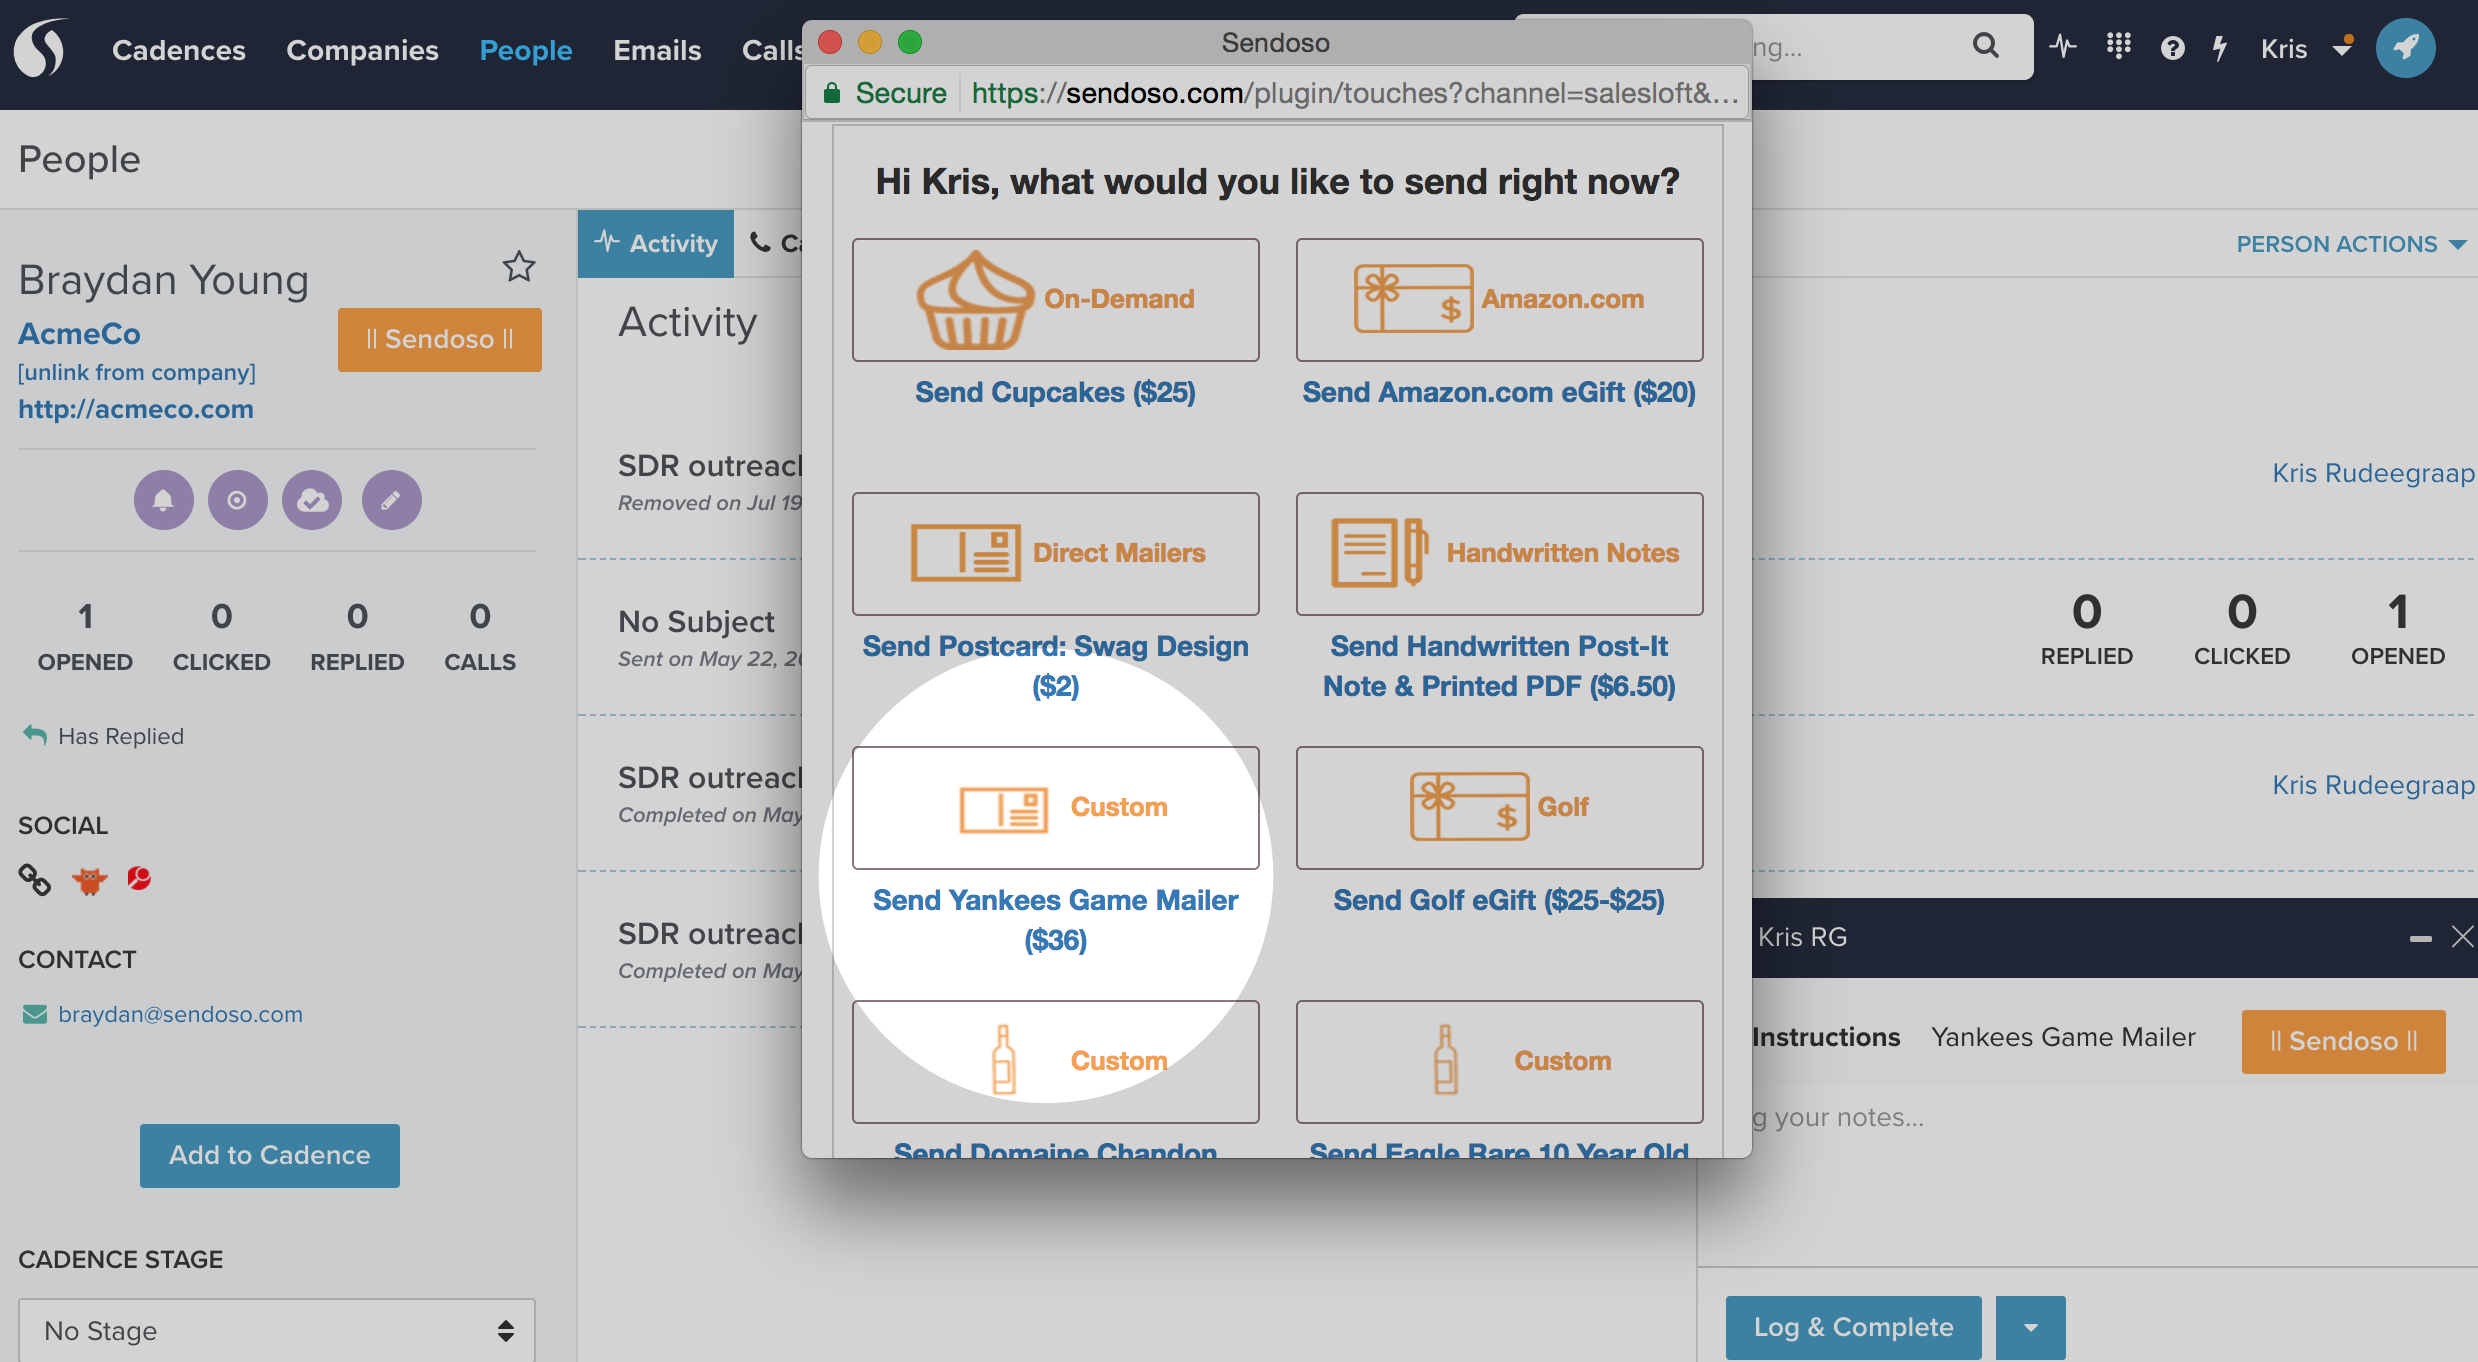Click the search magnifier icon
Image resolution: width=2478 pixels, height=1362 pixels.
pos(1985,46)
